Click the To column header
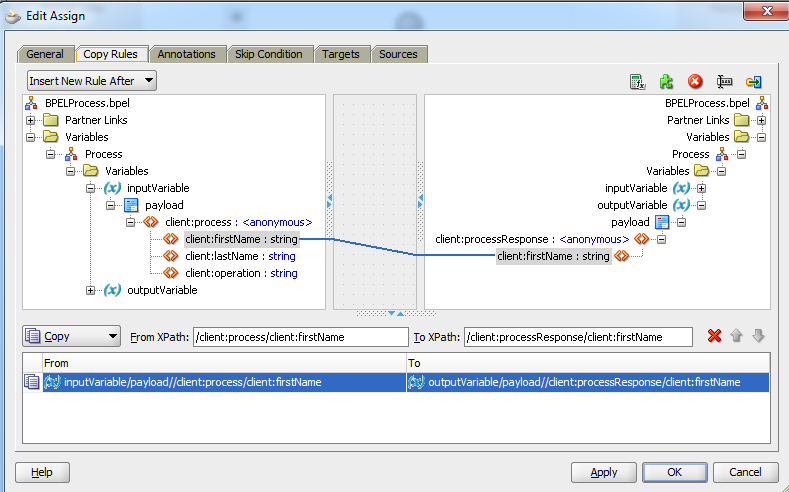789x492 pixels. point(588,363)
